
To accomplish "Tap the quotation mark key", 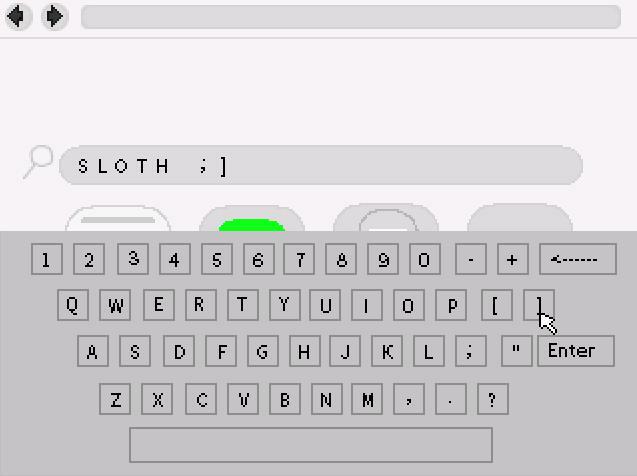I will point(517,351).
